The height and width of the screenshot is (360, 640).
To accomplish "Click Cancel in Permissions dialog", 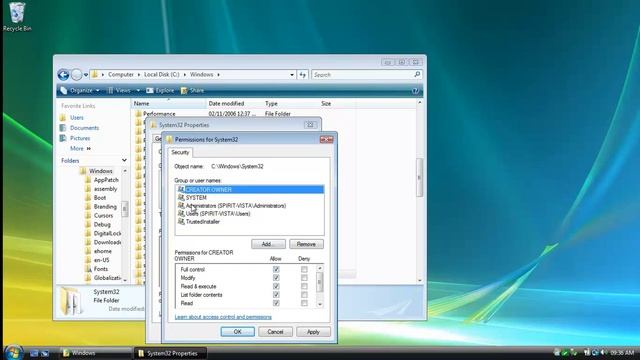I will point(275,332).
